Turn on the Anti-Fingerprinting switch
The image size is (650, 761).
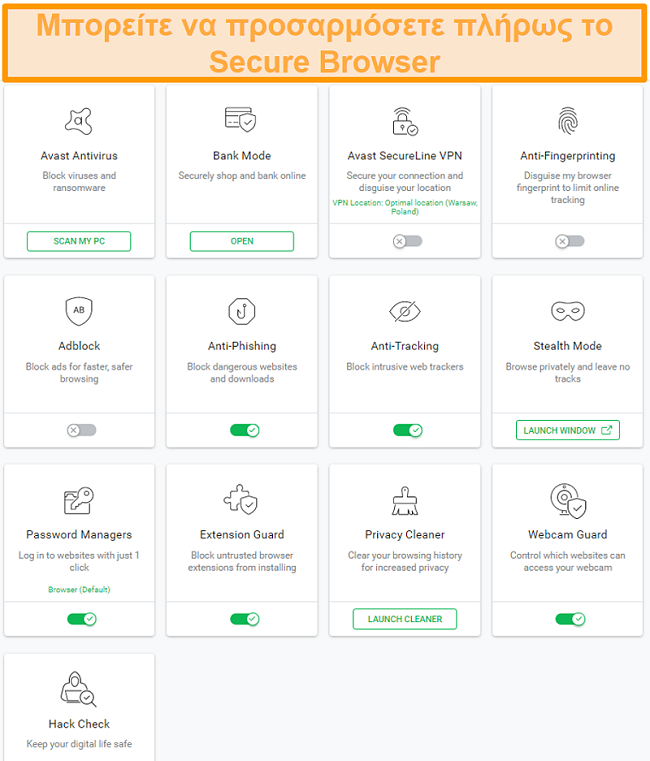[x=570, y=241]
